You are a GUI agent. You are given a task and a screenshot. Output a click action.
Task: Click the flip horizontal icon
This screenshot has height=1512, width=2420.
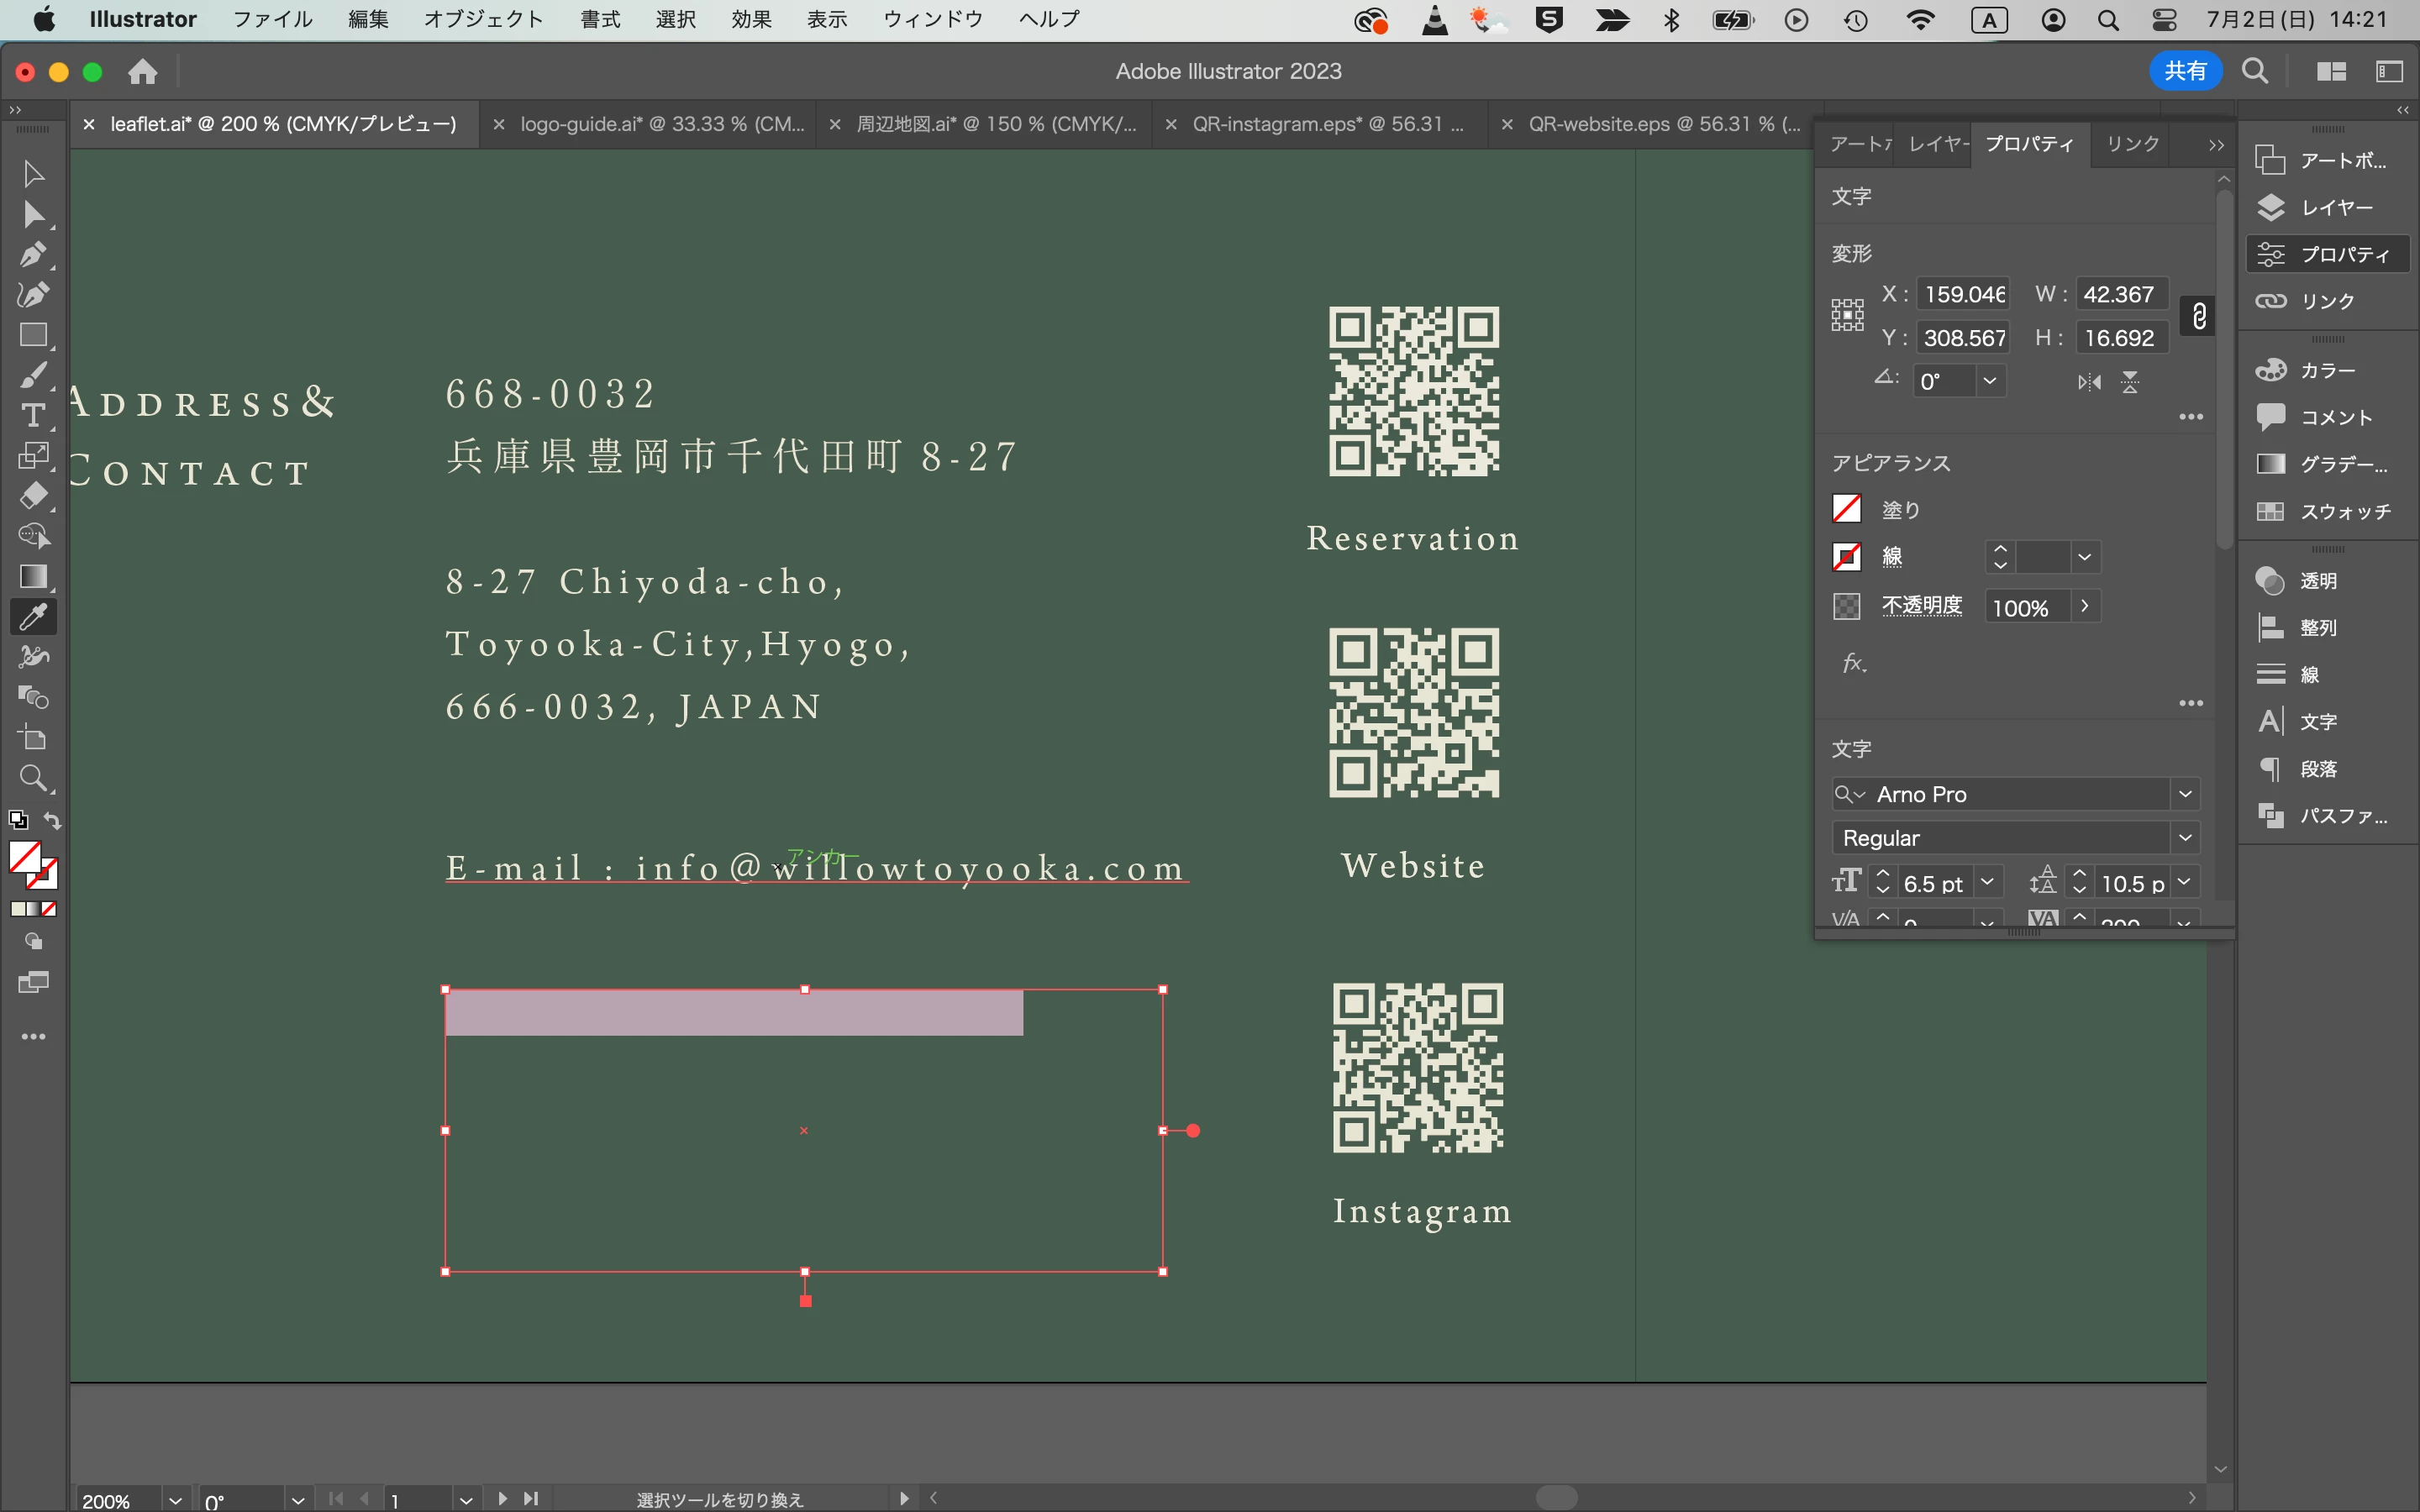tap(2089, 382)
